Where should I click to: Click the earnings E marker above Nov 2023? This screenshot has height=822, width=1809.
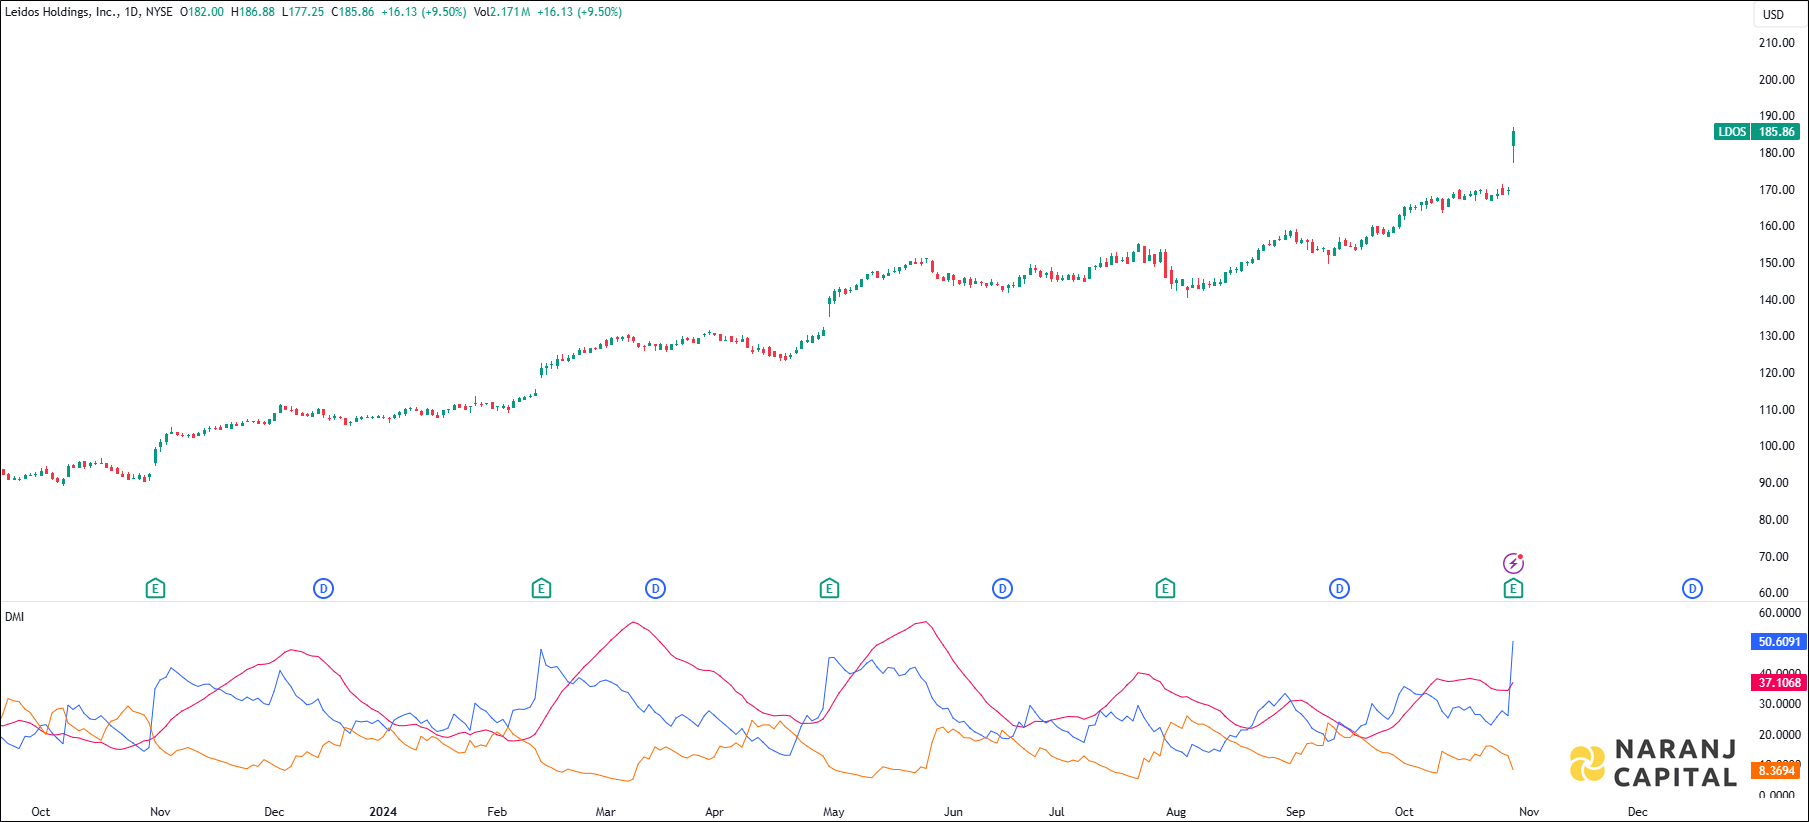pos(155,589)
